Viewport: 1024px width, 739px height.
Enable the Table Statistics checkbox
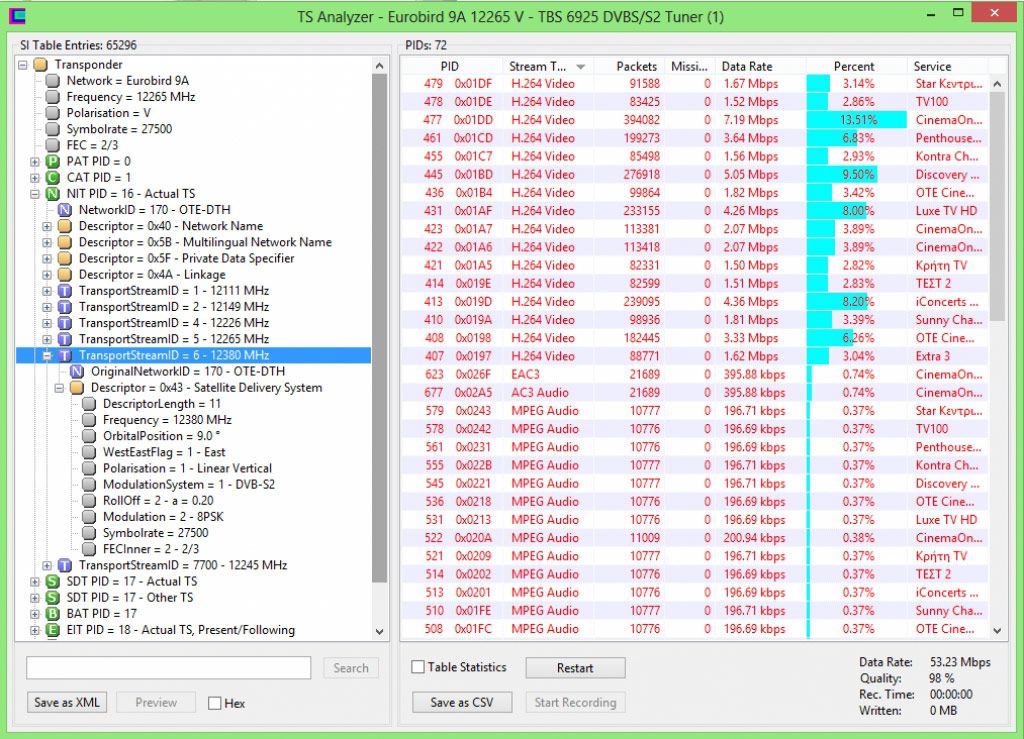tap(419, 667)
